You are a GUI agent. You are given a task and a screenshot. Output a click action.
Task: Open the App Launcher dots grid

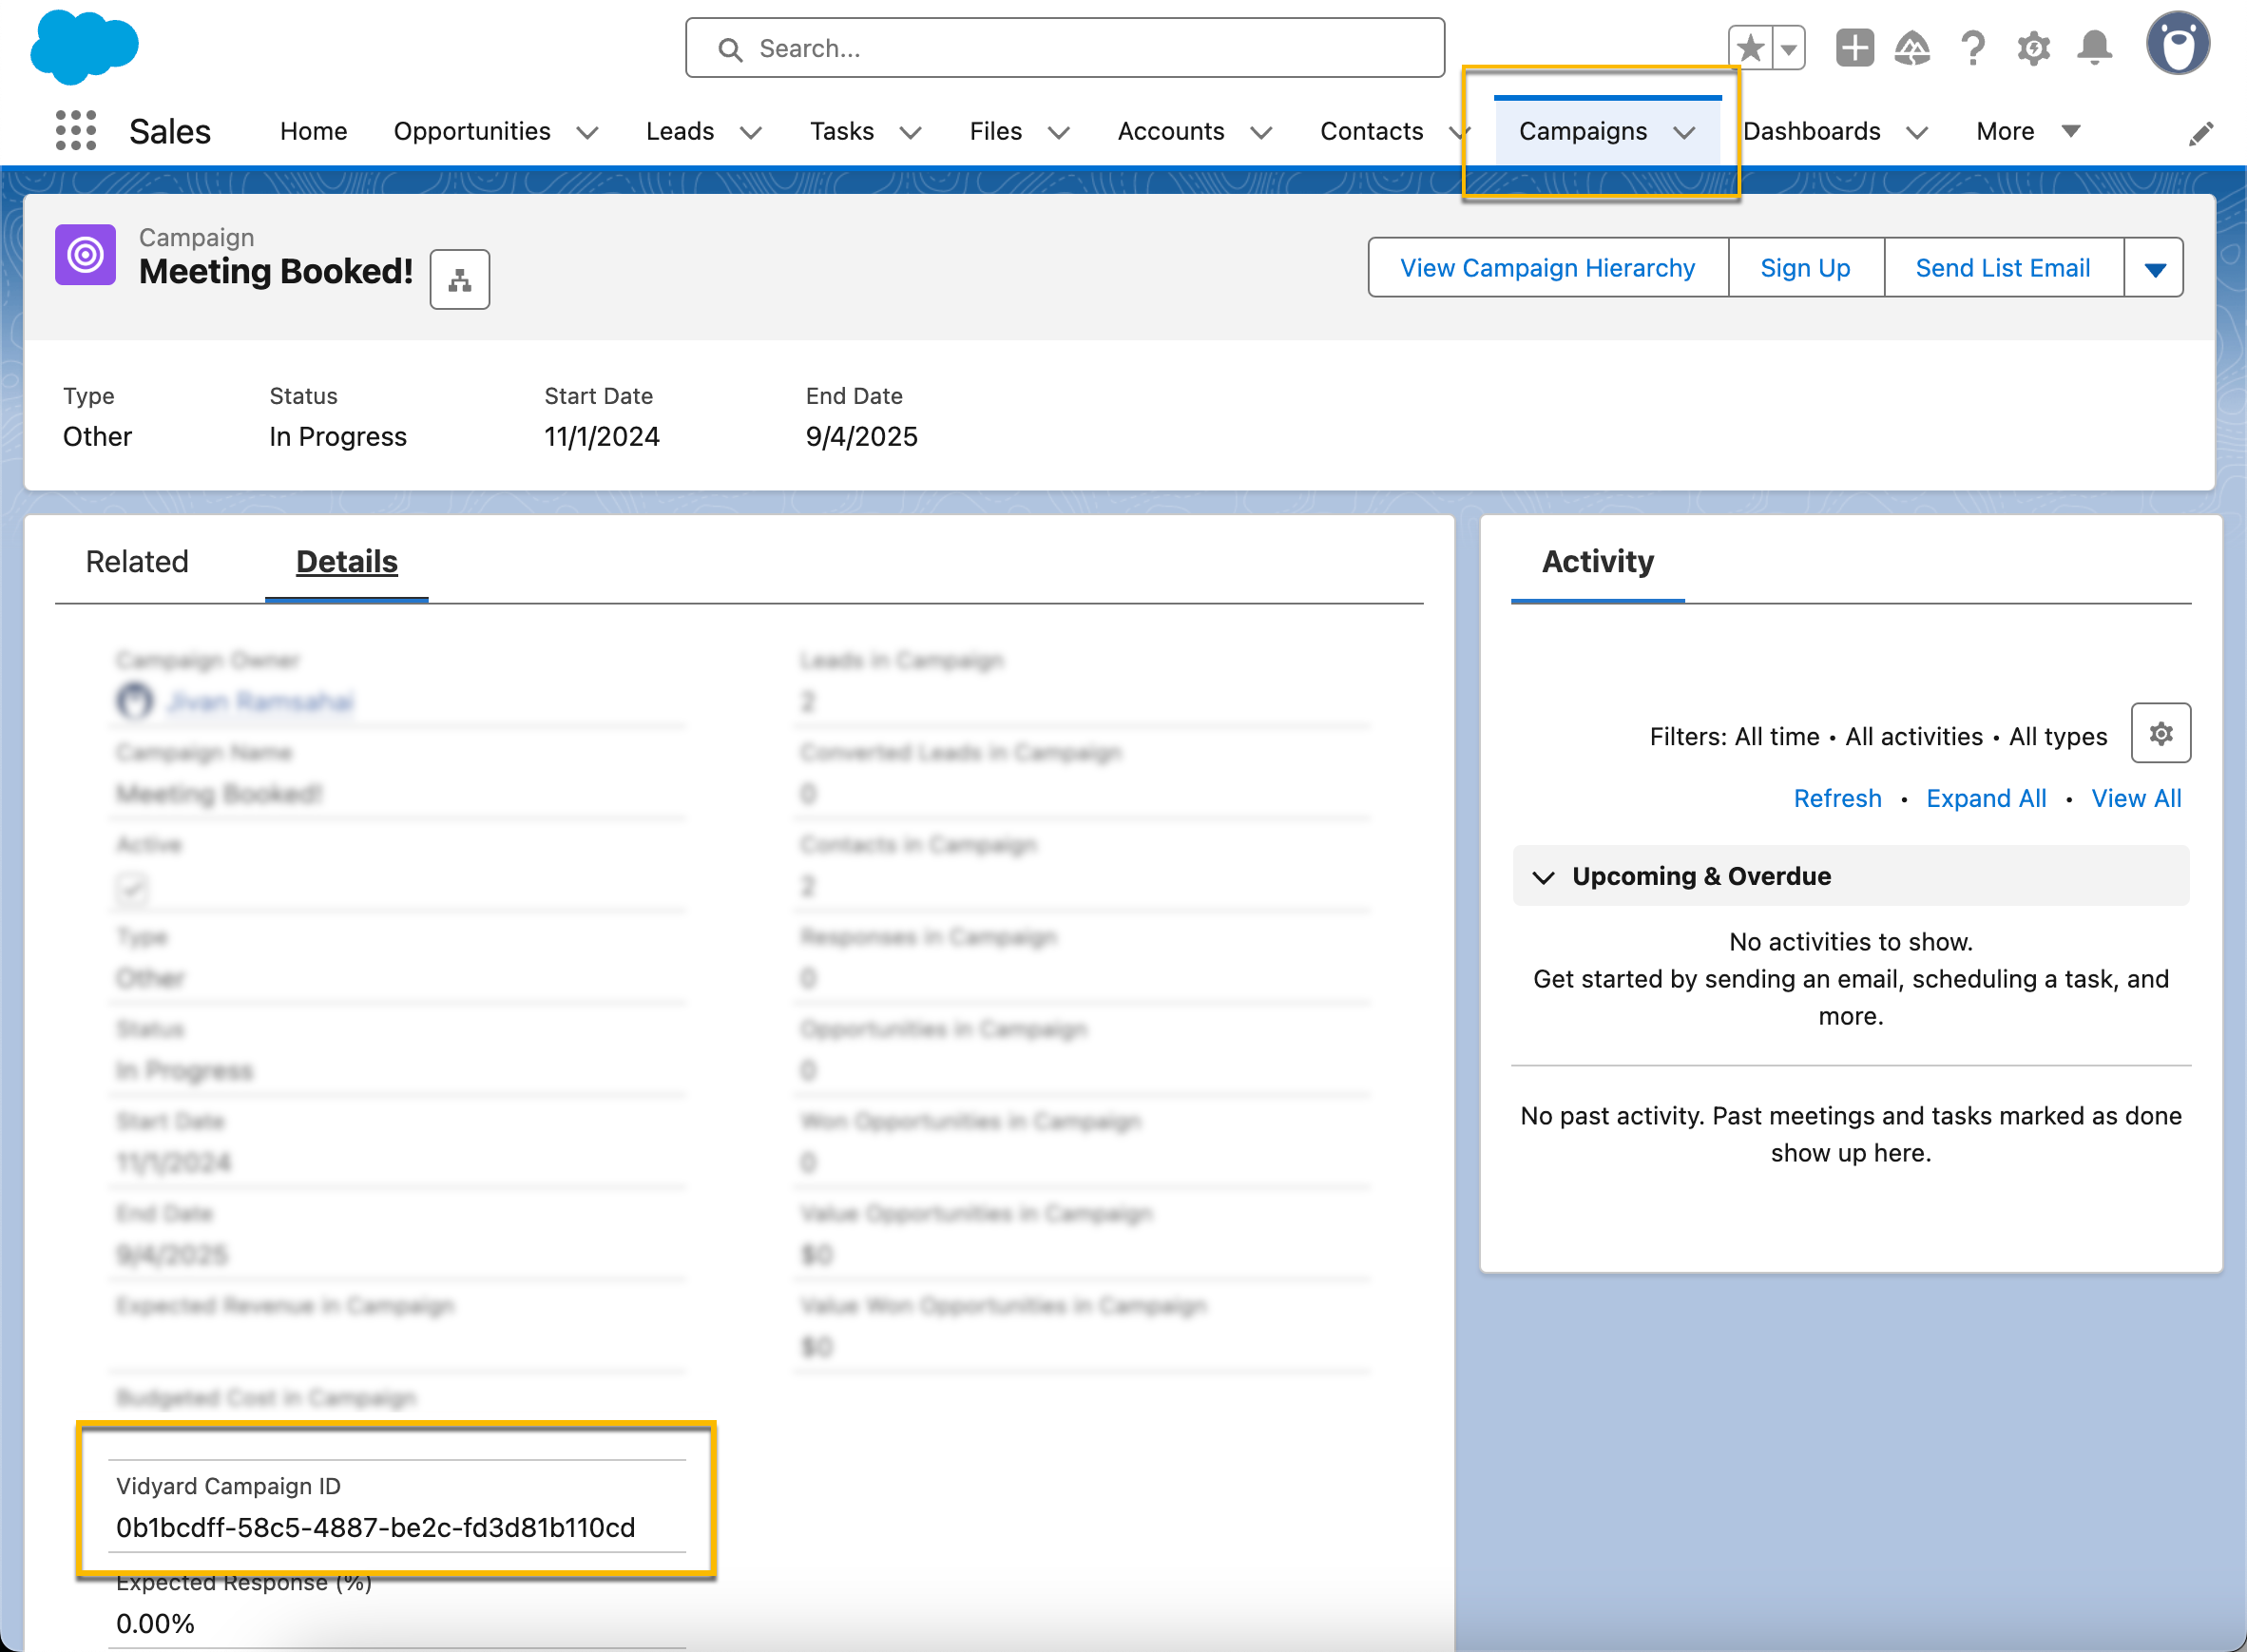tap(76, 131)
